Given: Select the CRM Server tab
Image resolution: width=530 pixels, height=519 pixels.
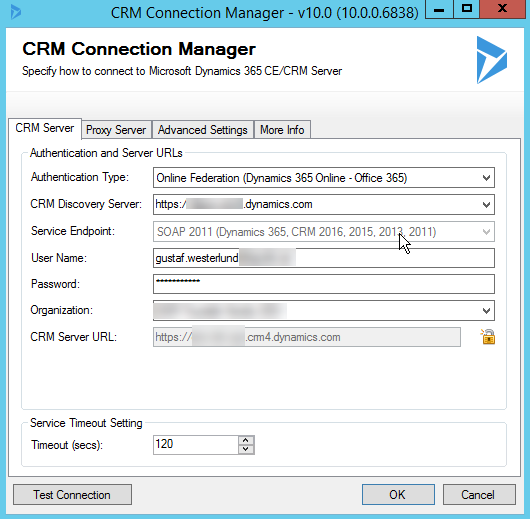Looking at the screenshot, I should [x=45, y=128].
